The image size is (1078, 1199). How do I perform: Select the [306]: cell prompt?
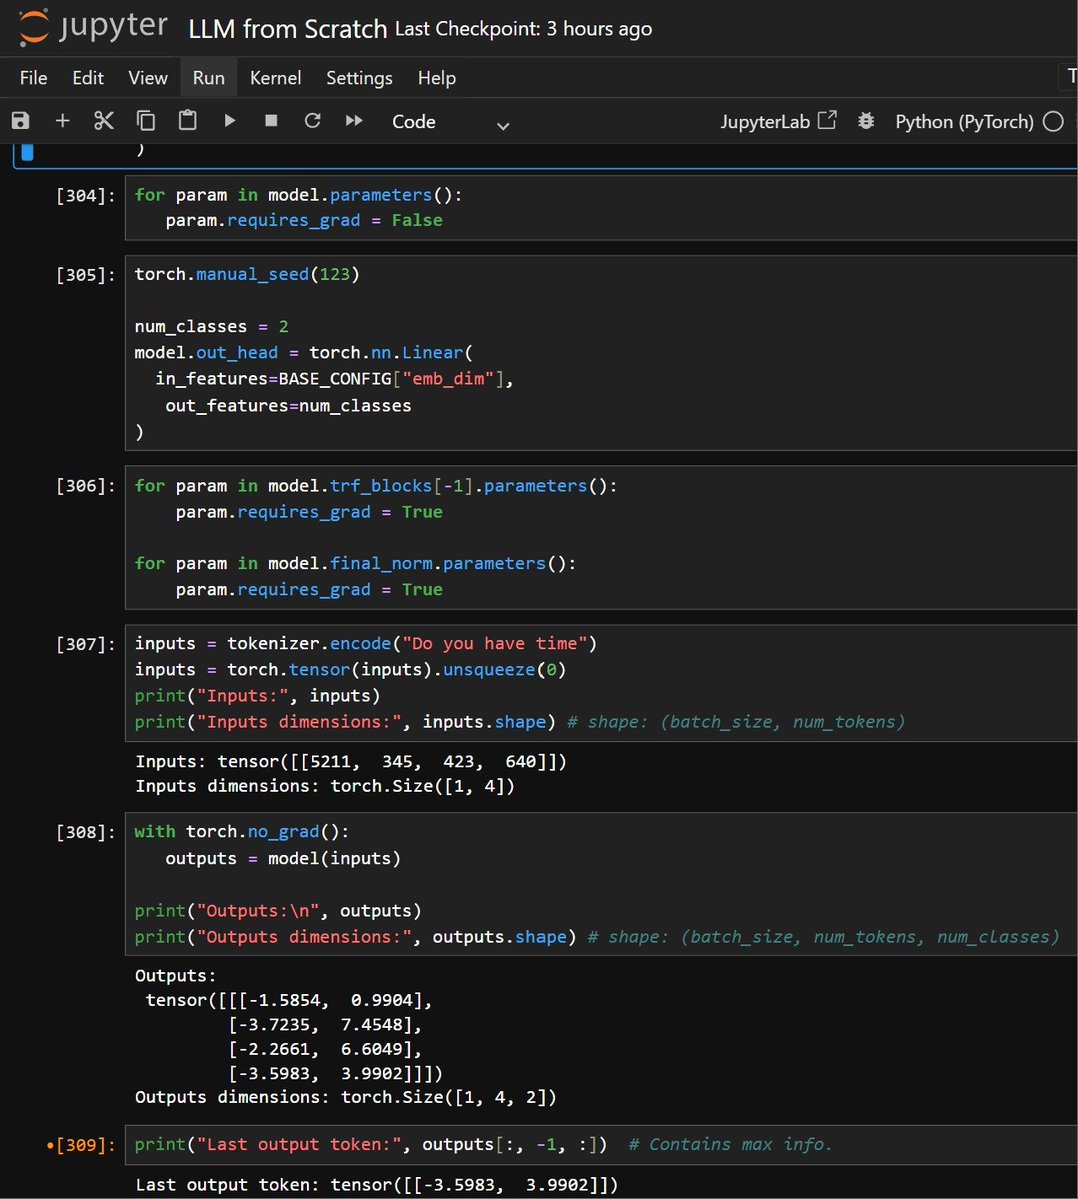(86, 486)
